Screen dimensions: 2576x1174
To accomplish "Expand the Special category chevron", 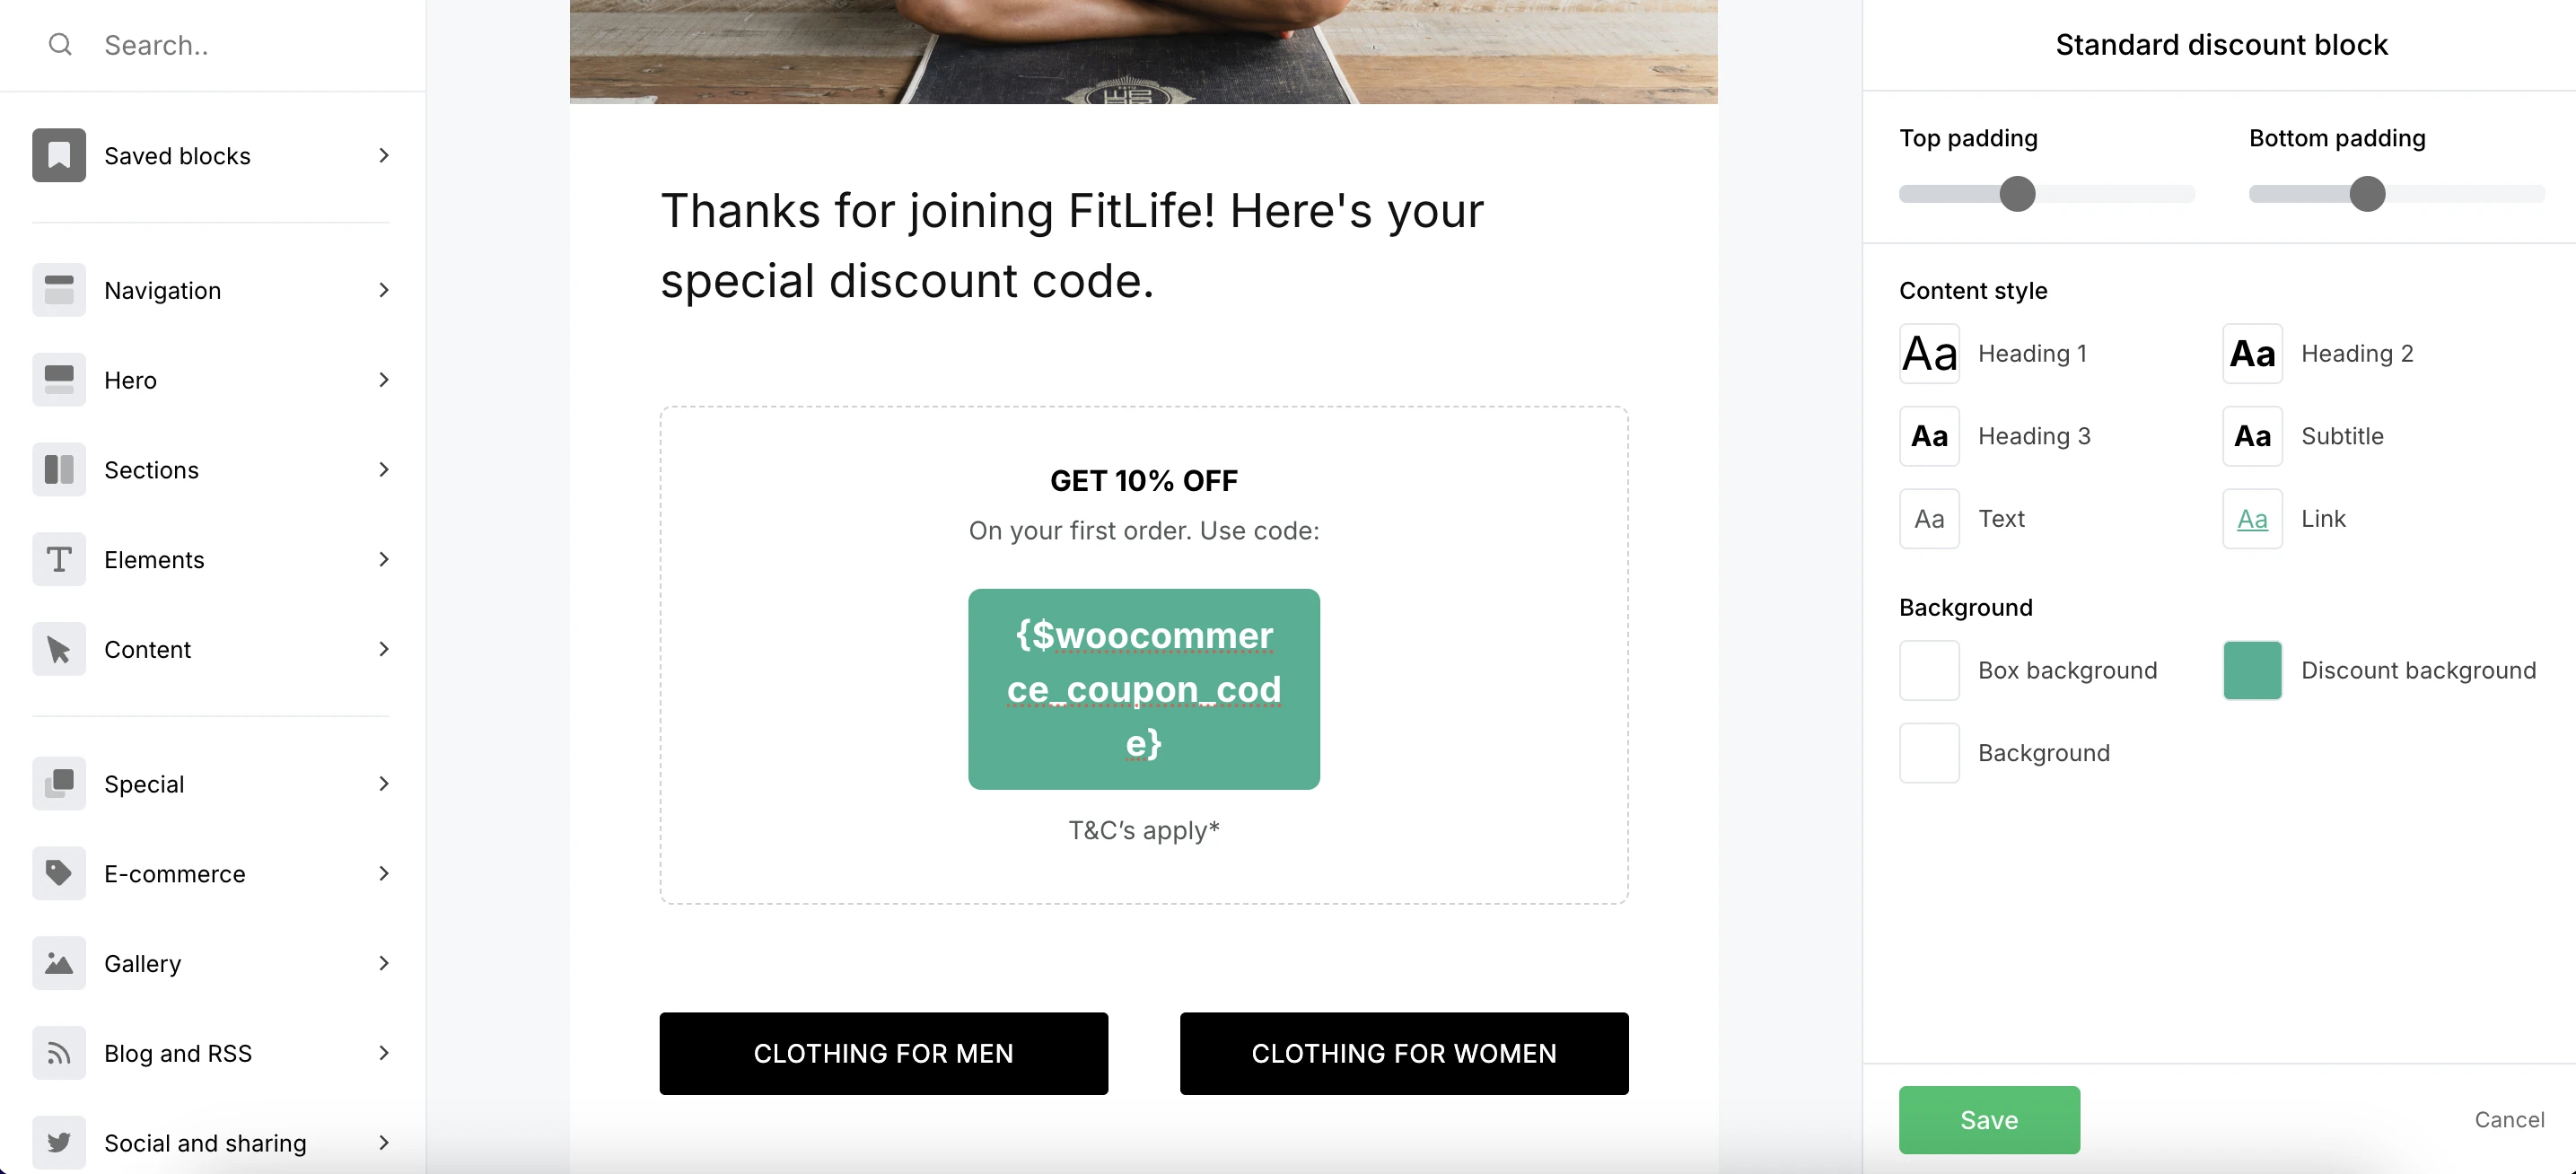I will (384, 784).
